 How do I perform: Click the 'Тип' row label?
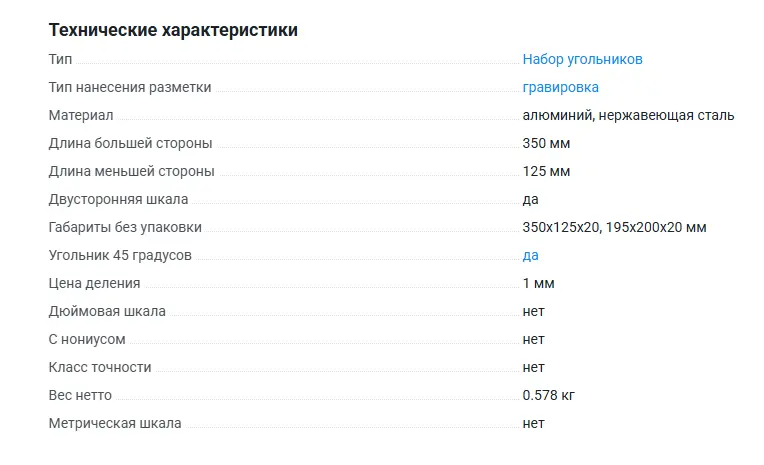tap(60, 59)
